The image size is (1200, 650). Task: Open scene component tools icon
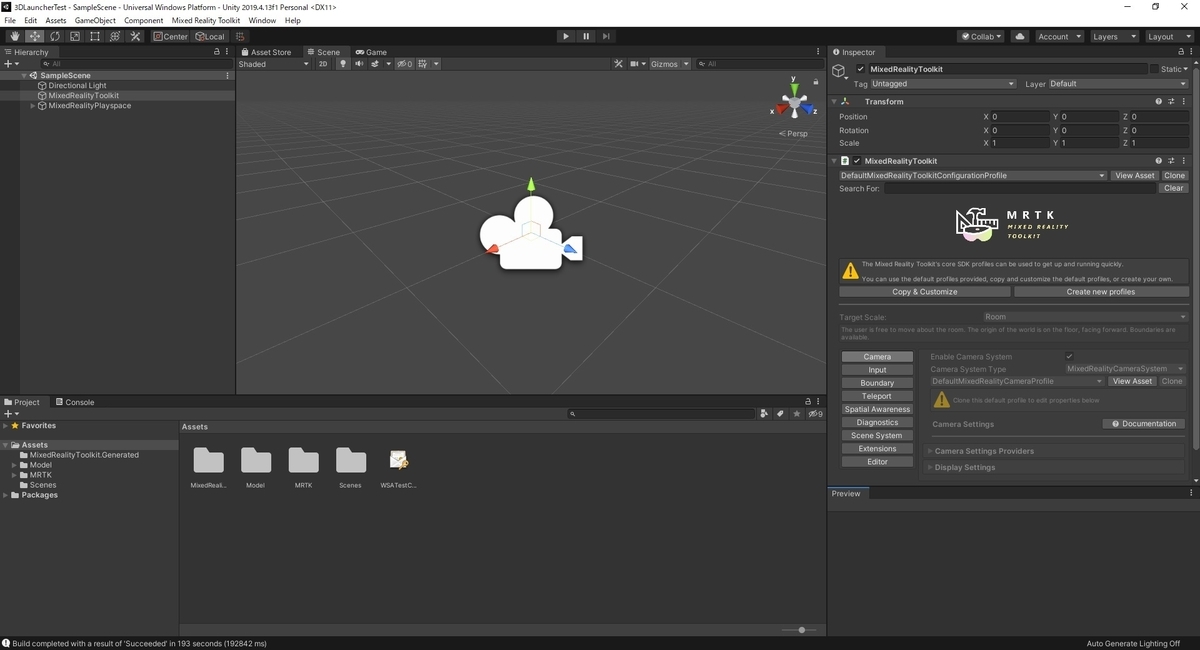coord(619,64)
